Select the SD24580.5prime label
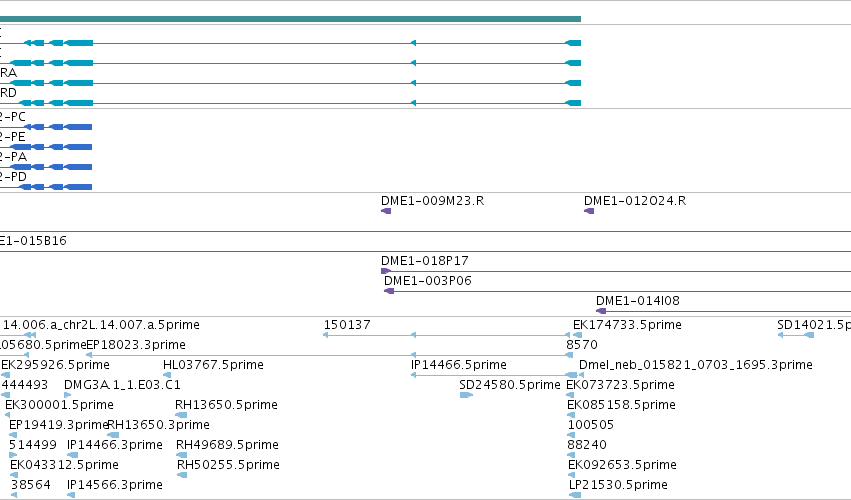 (510, 385)
